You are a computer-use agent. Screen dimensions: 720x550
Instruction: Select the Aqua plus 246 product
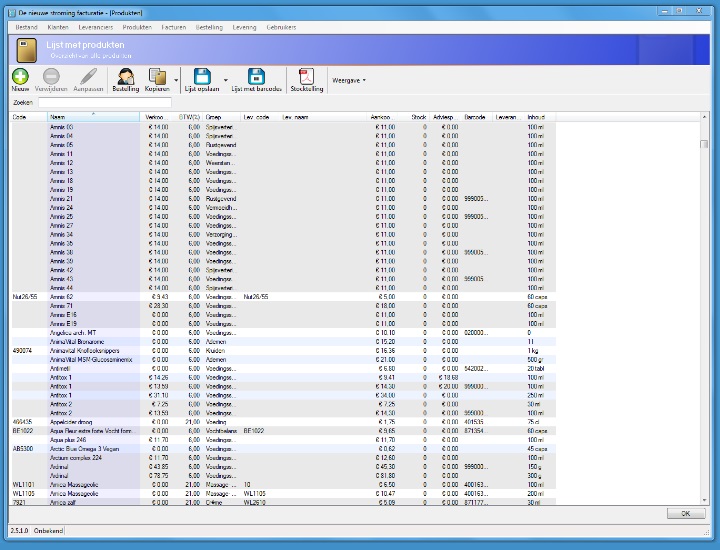(283, 440)
